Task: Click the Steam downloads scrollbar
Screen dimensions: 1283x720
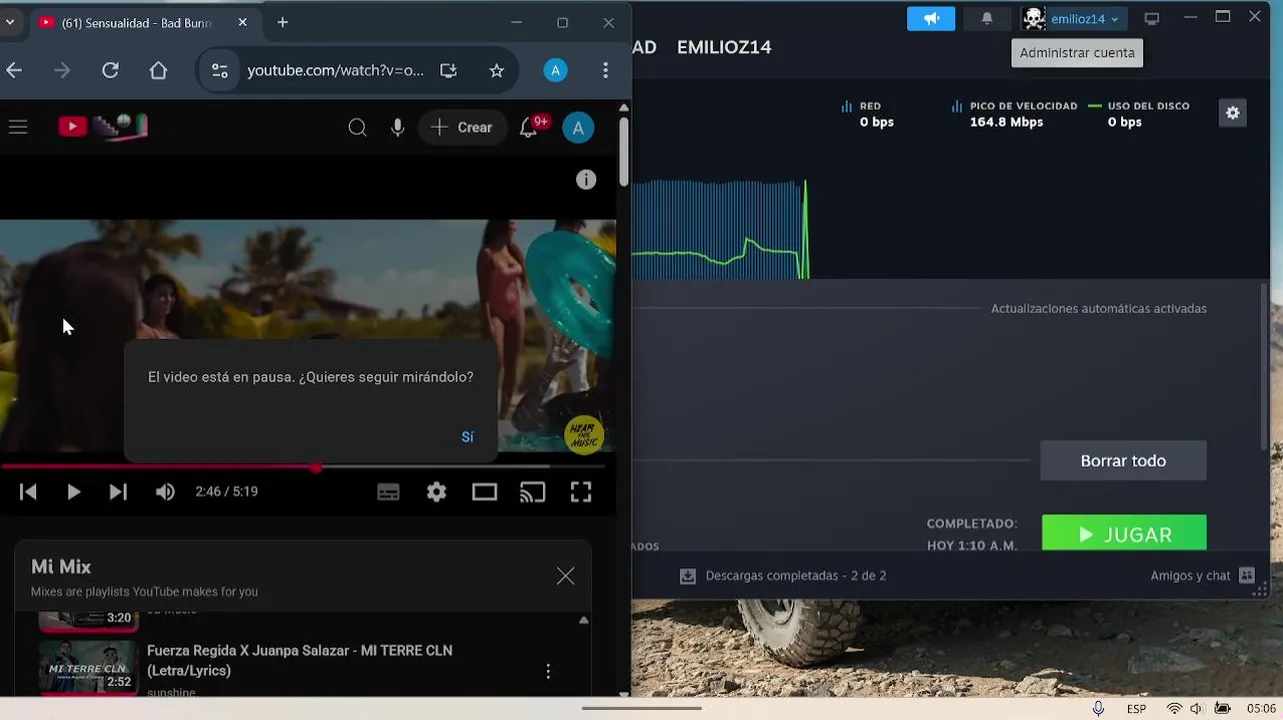Action: [1264, 365]
